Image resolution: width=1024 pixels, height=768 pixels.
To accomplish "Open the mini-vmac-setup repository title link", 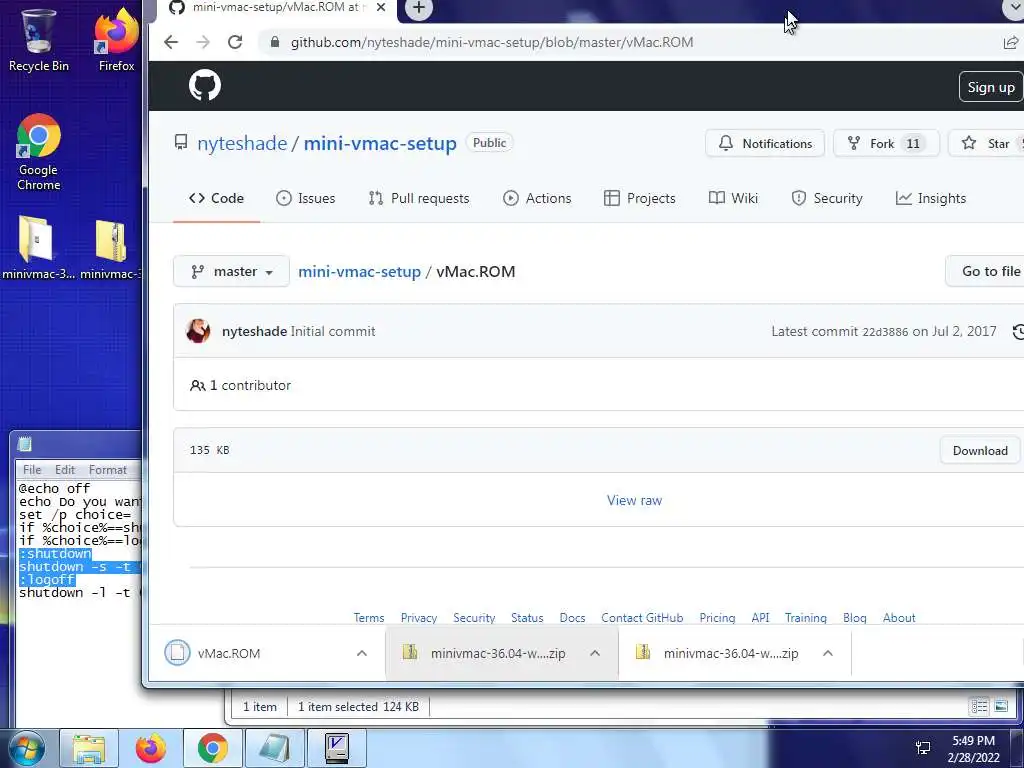I will click(x=380, y=144).
